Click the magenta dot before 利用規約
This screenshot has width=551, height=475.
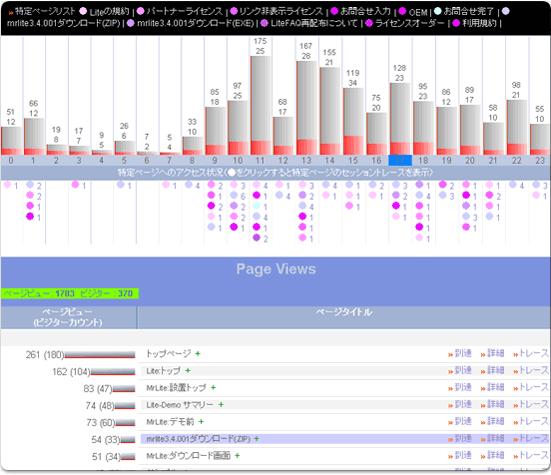[x=456, y=23]
